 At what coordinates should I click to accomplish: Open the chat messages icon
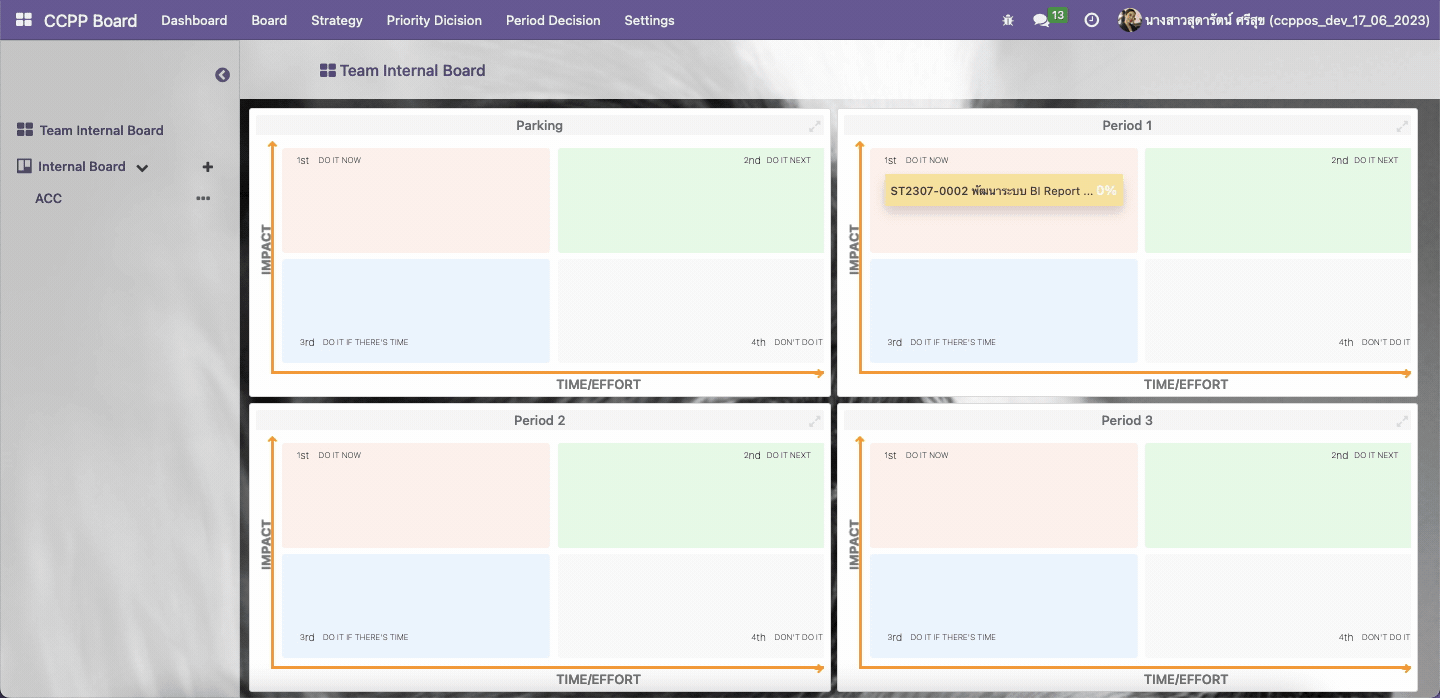pyautogui.click(x=1041, y=20)
